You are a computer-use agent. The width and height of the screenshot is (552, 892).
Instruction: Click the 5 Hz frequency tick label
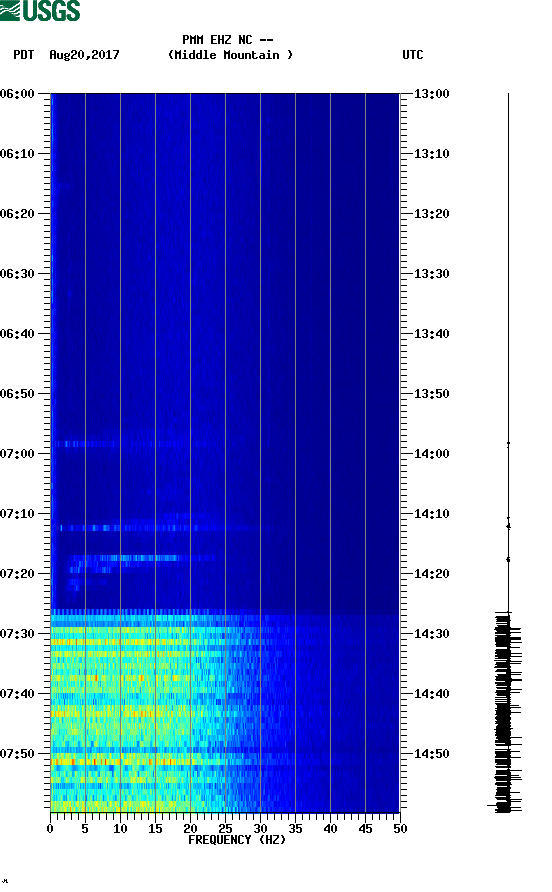pyautogui.click(x=85, y=829)
